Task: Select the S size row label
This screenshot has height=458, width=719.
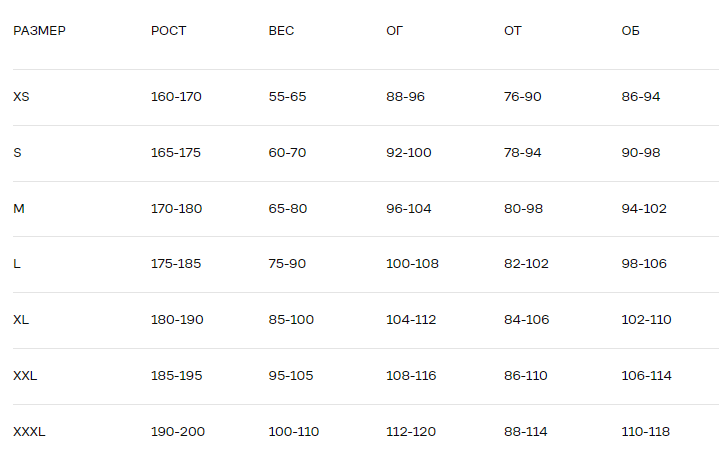Action: (x=17, y=153)
